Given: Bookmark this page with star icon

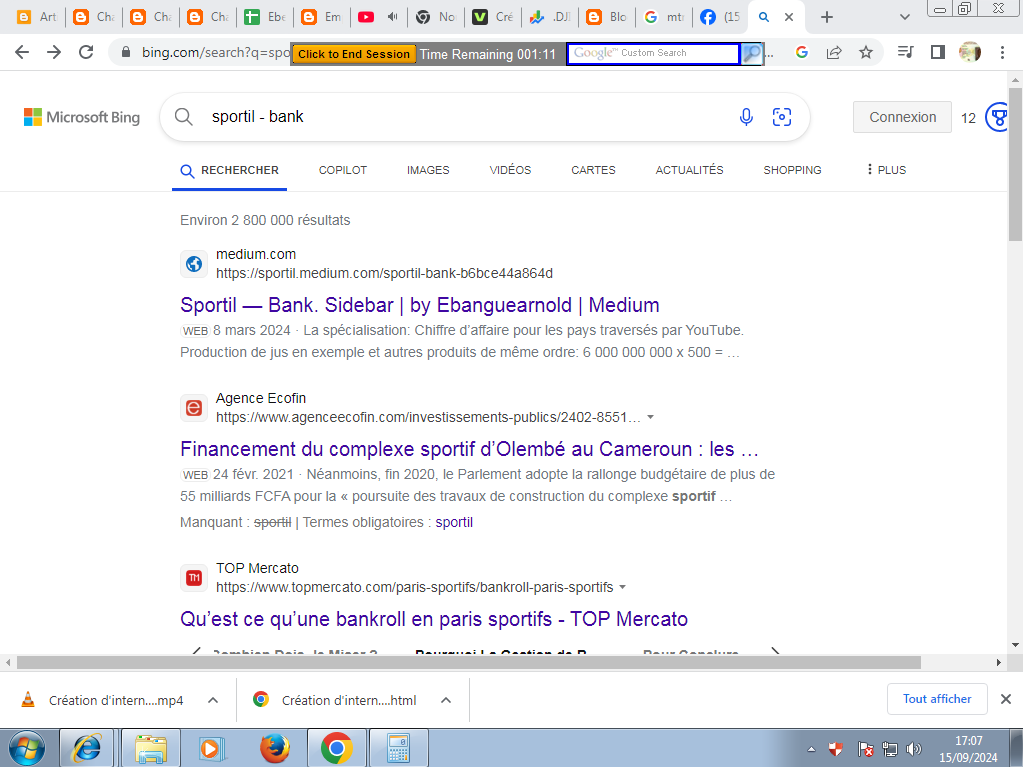Looking at the screenshot, I should tap(865, 52).
